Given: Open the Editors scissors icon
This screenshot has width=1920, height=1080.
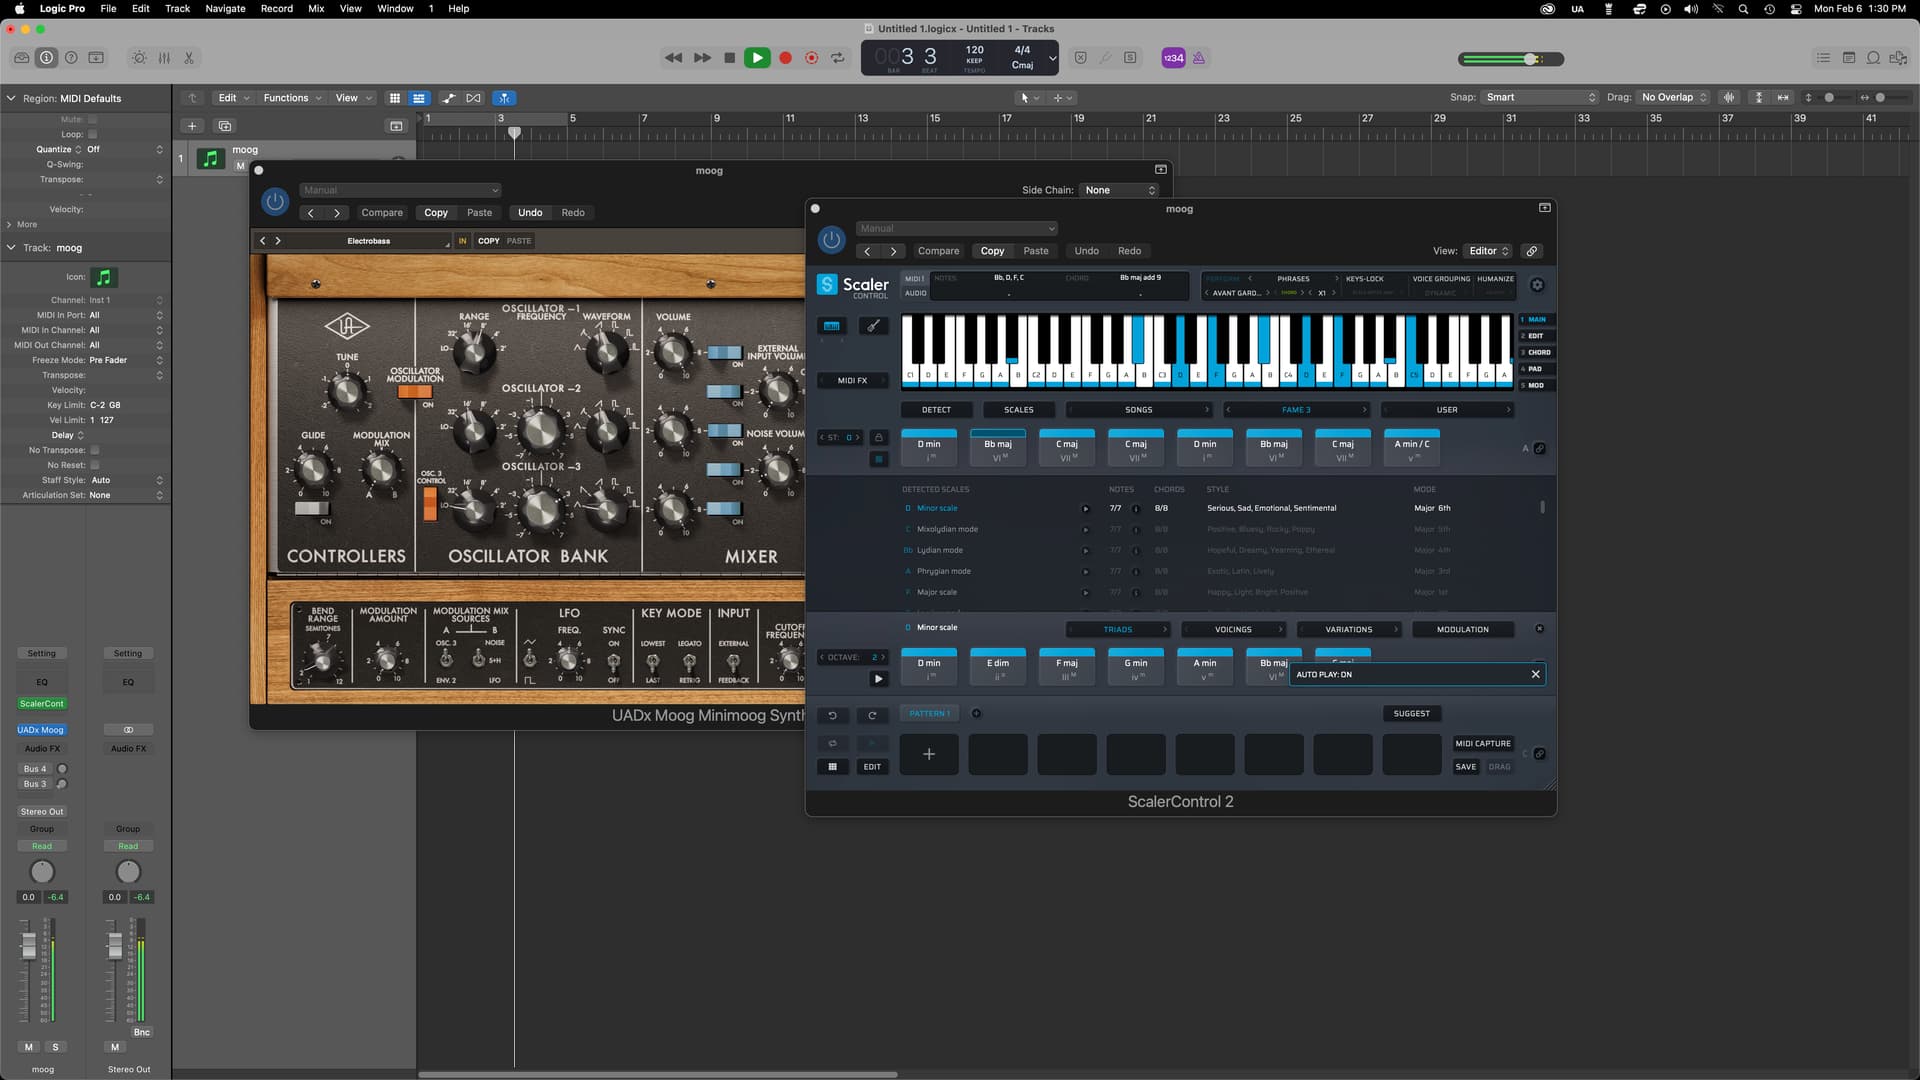Looking at the screenshot, I should [189, 58].
